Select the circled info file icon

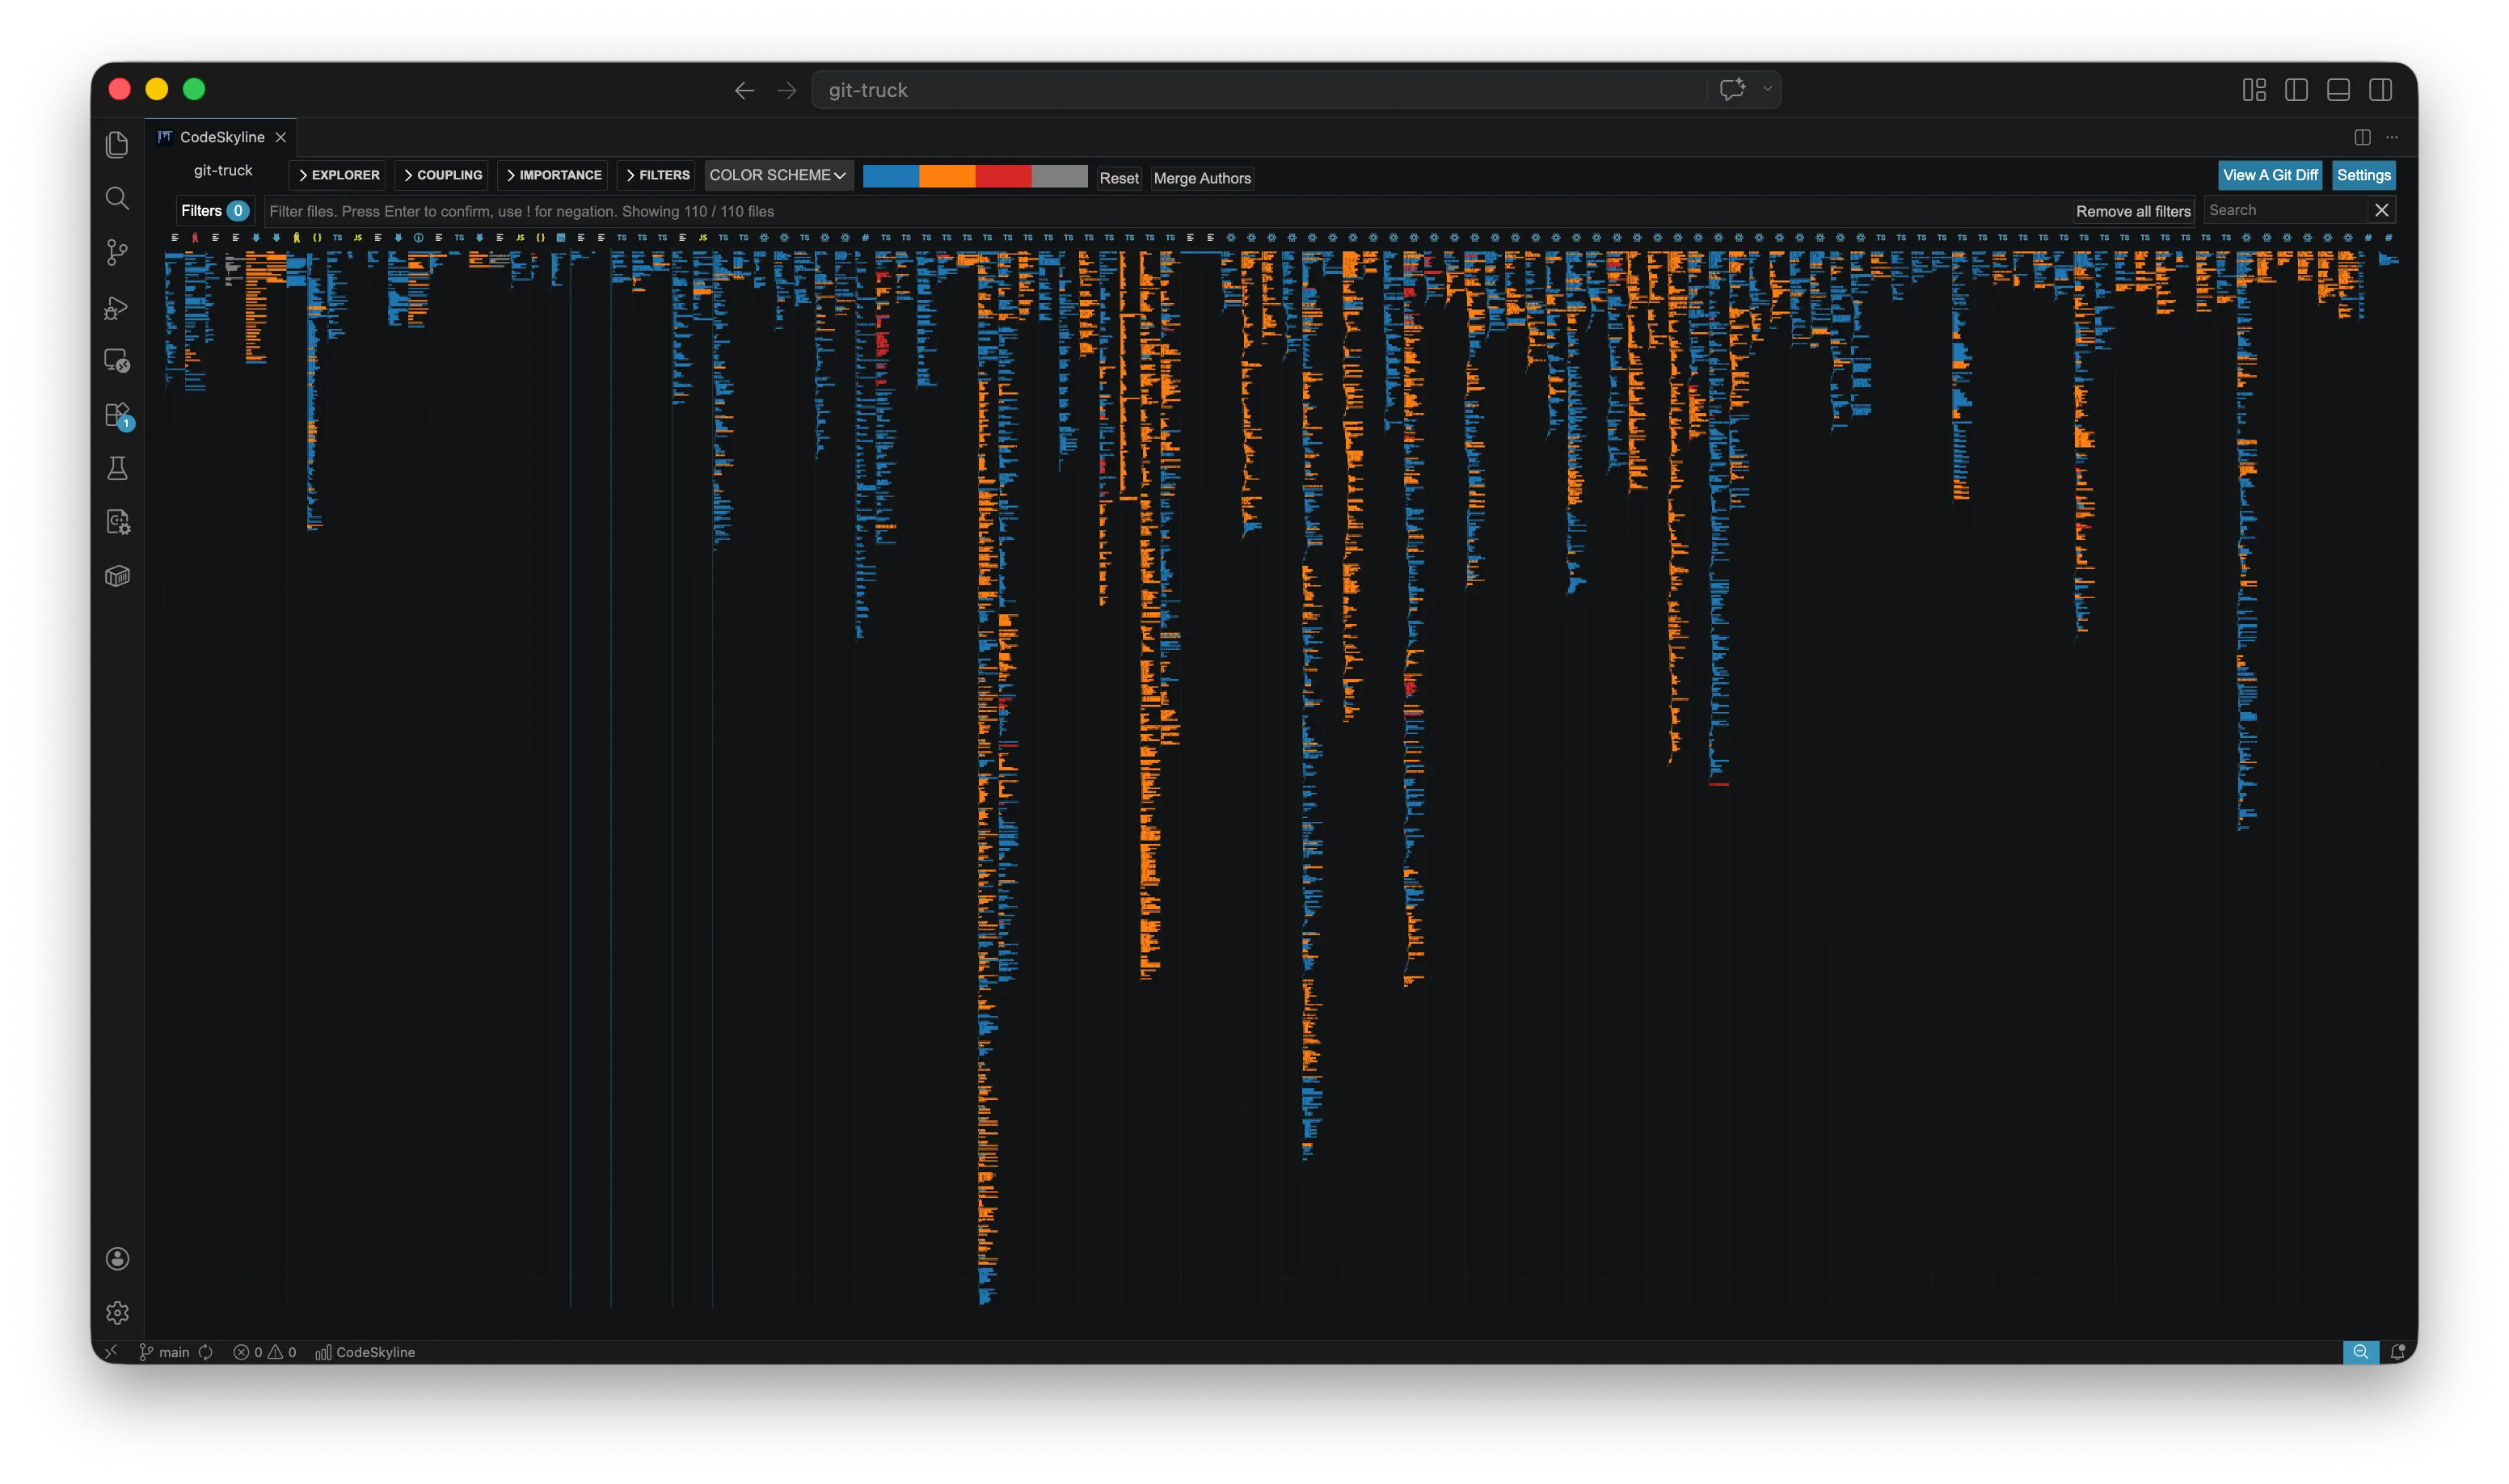click(x=418, y=238)
